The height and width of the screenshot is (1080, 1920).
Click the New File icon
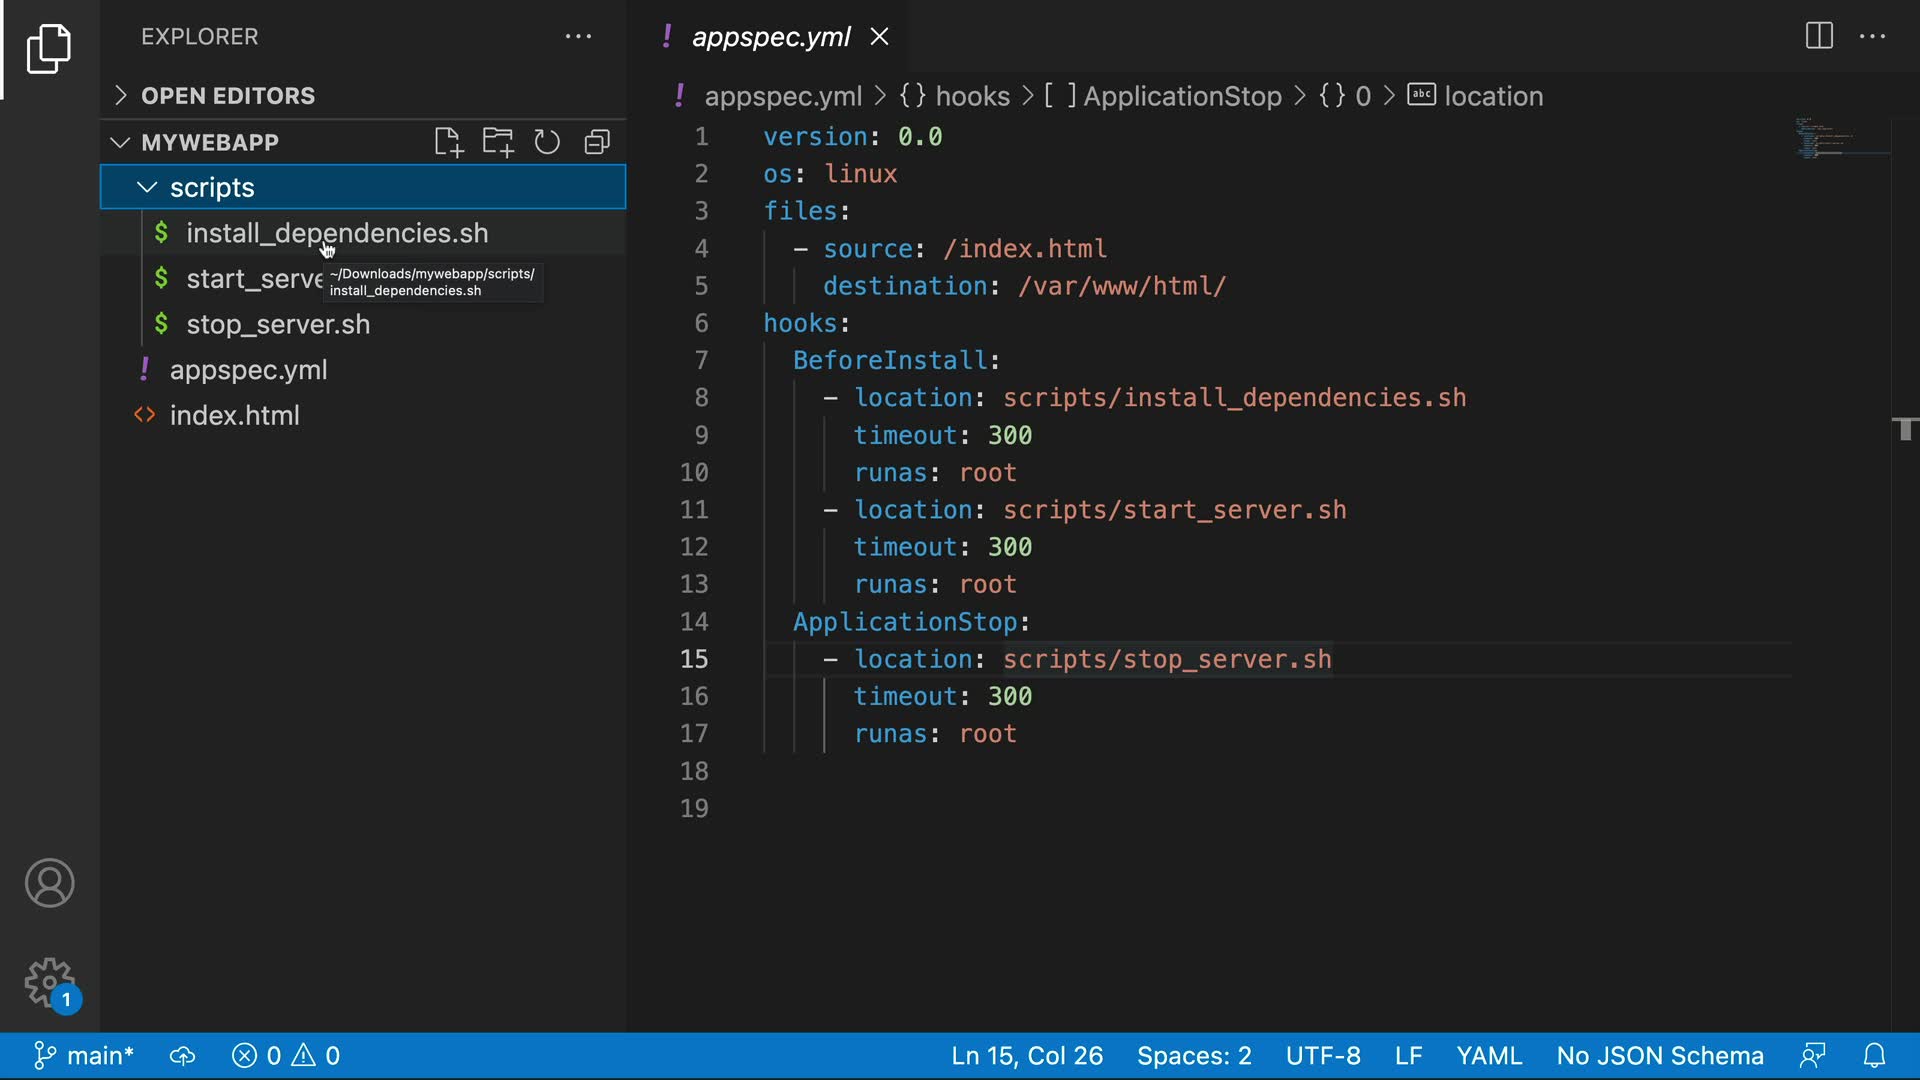coord(449,142)
